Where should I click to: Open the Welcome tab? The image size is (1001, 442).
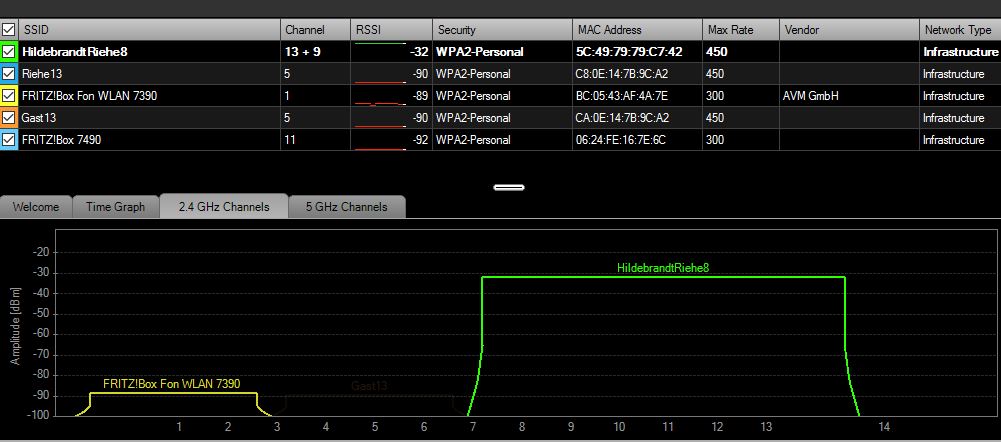(x=36, y=207)
